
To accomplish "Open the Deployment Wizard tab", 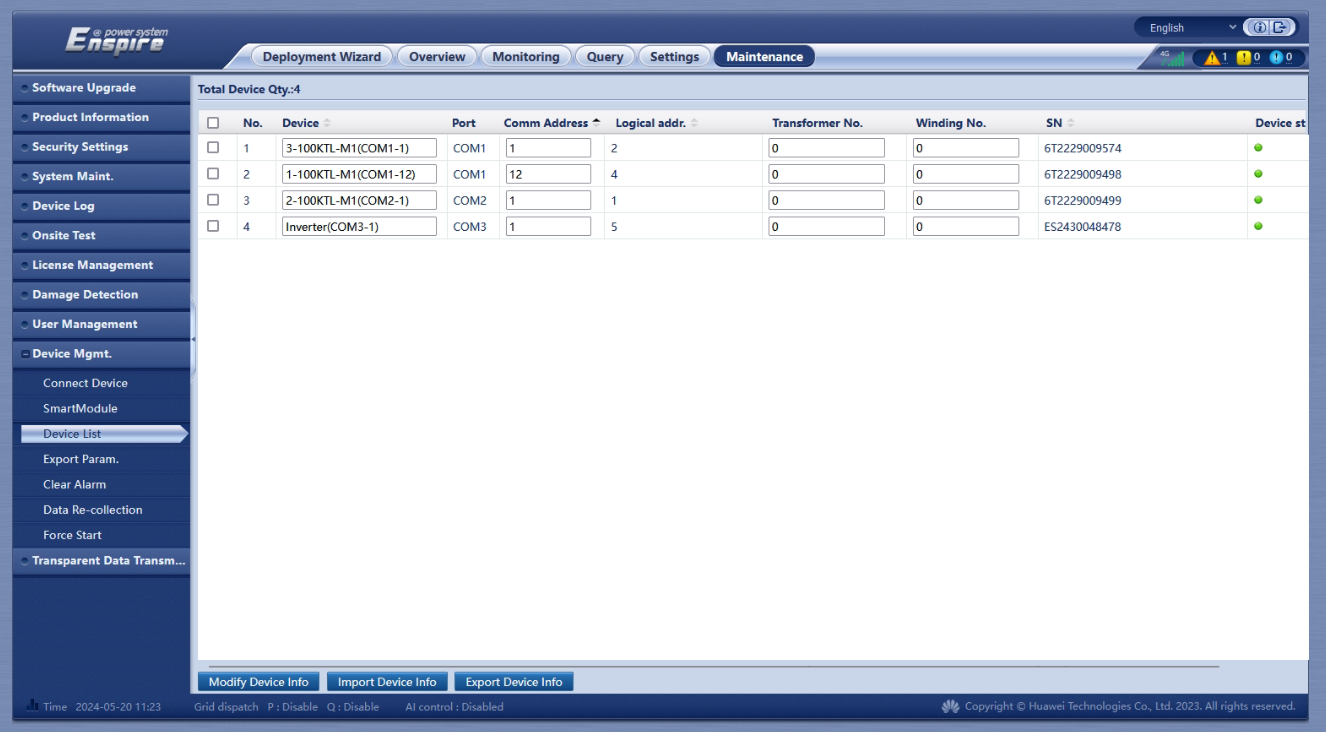I will coord(322,57).
